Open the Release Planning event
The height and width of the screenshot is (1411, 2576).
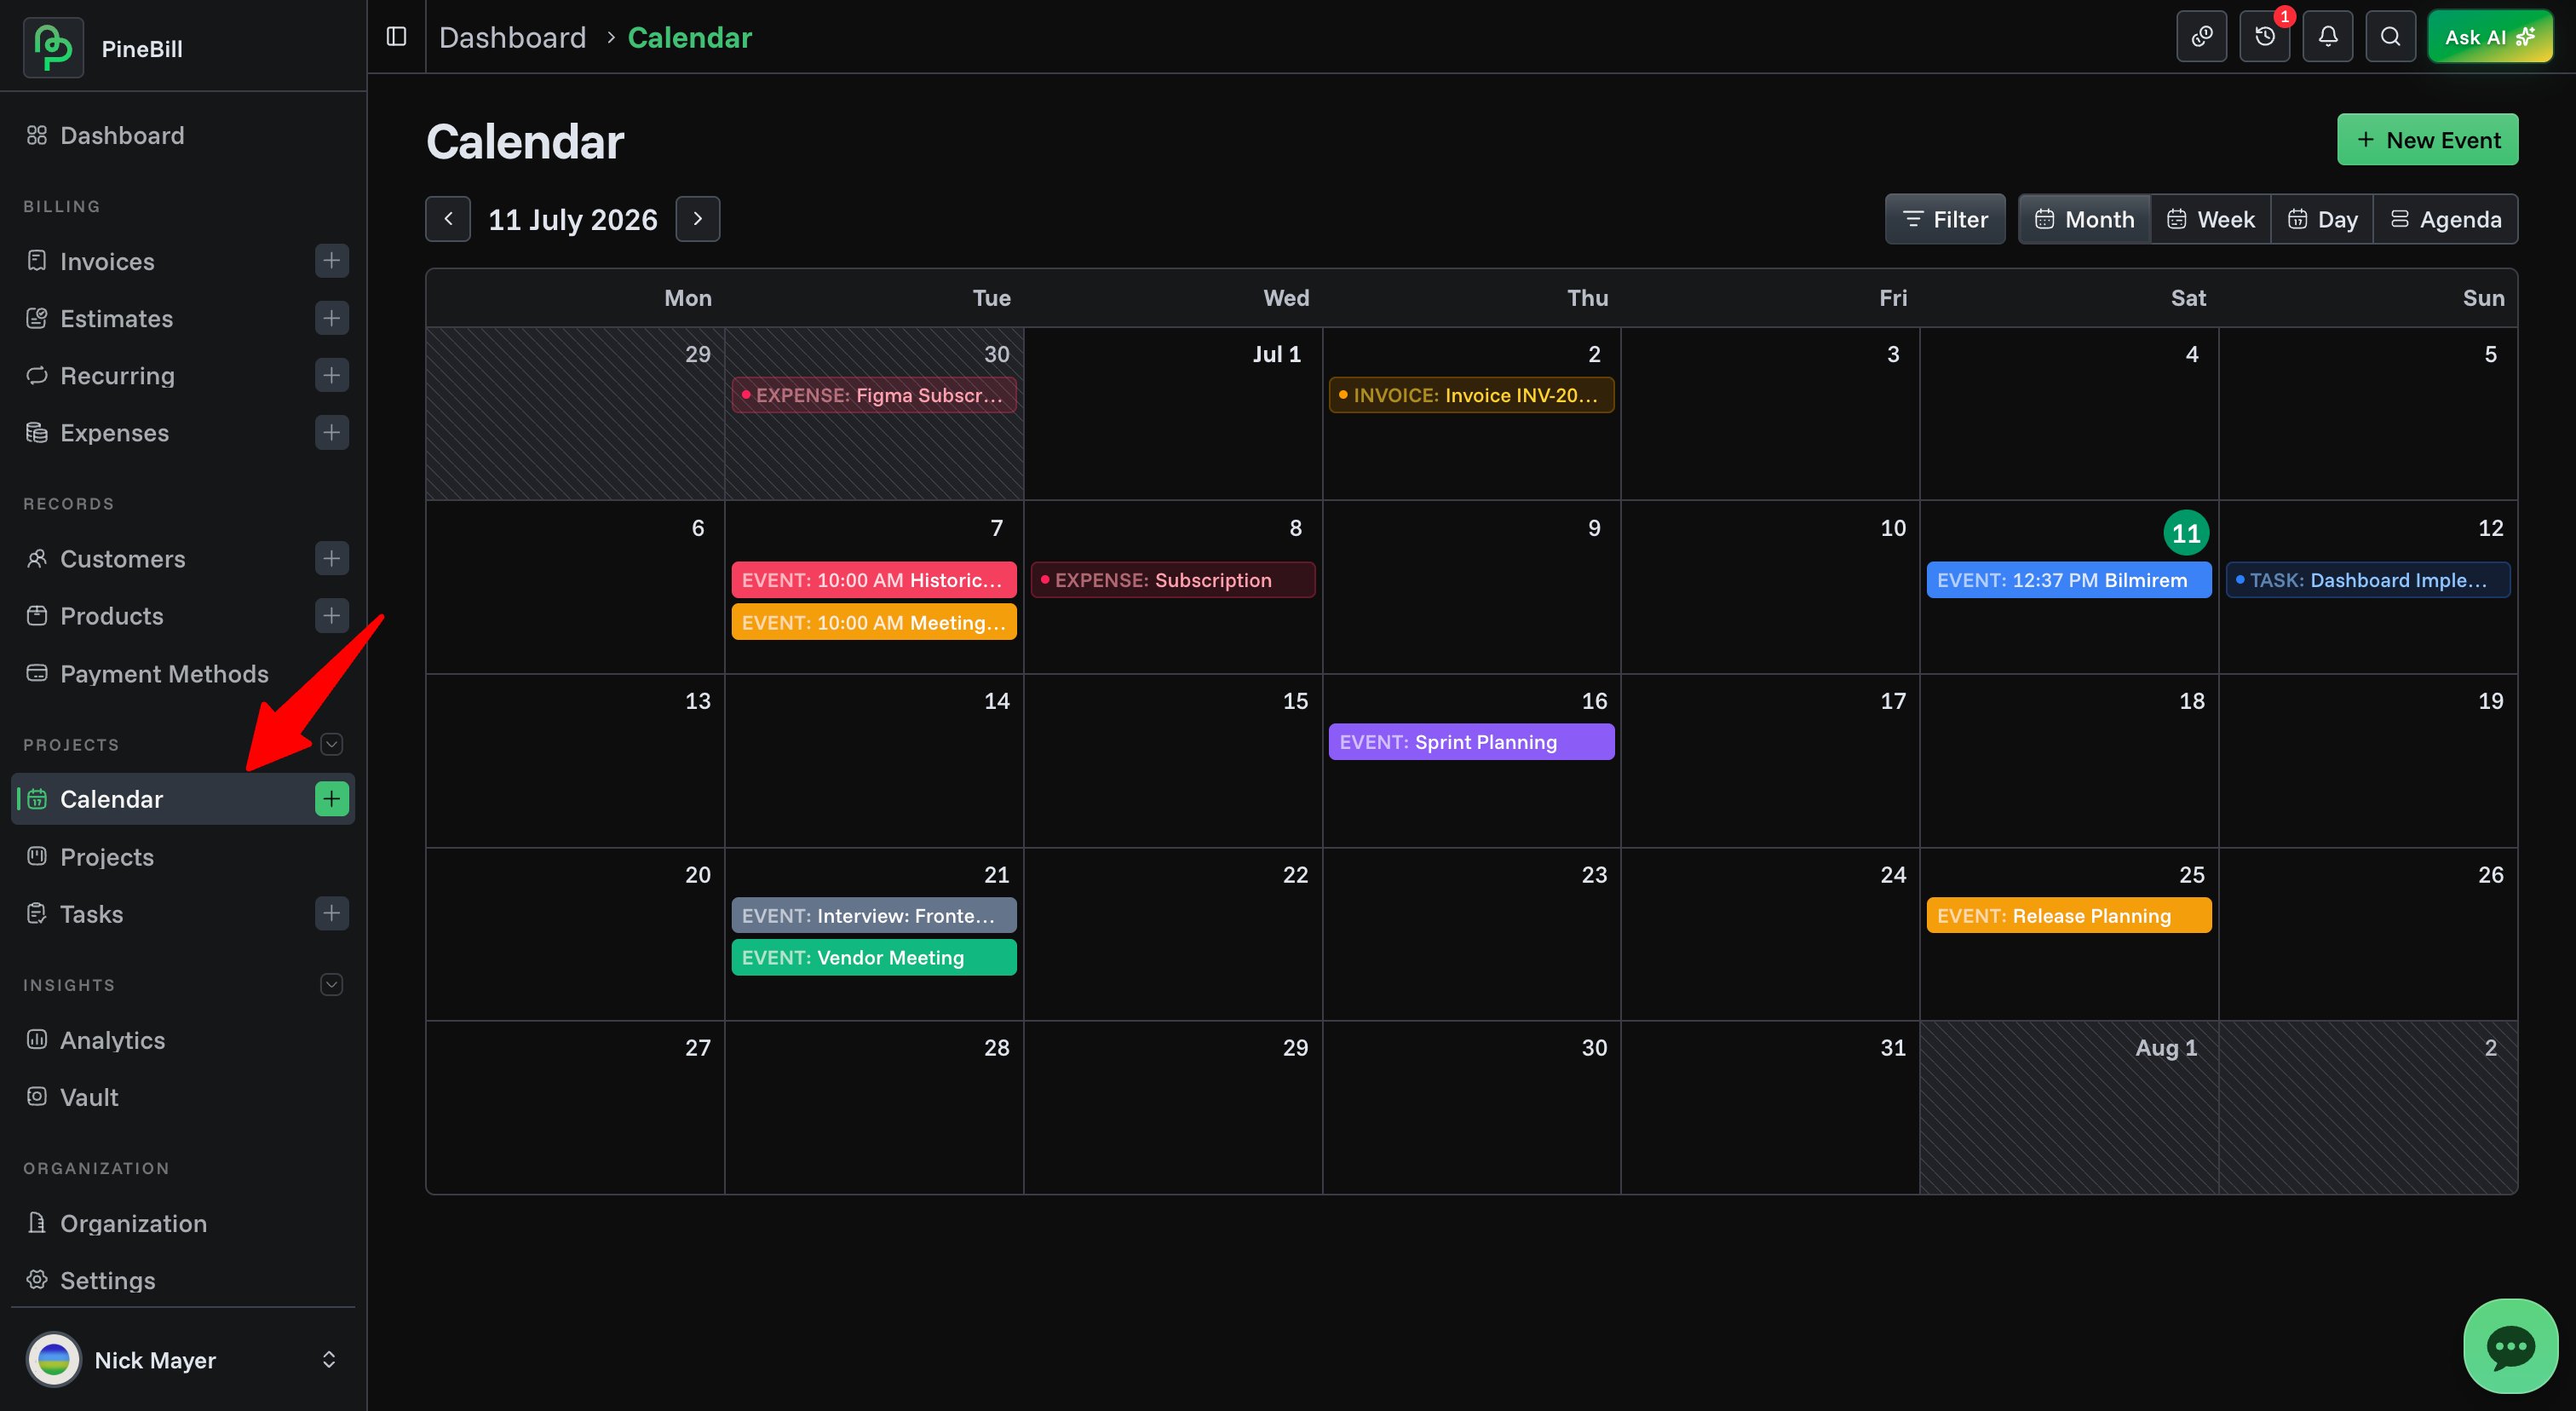pyautogui.click(x=2069, y=915)
